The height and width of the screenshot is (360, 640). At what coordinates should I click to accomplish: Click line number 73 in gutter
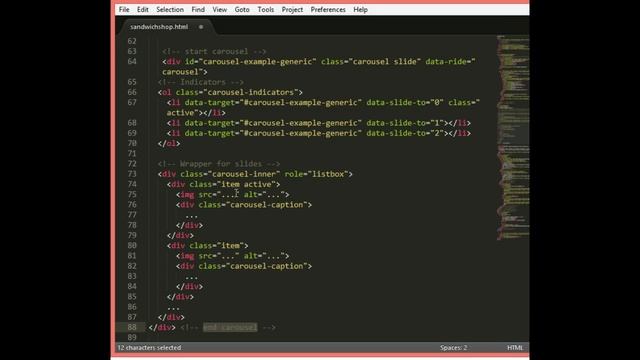pos(132,174)
